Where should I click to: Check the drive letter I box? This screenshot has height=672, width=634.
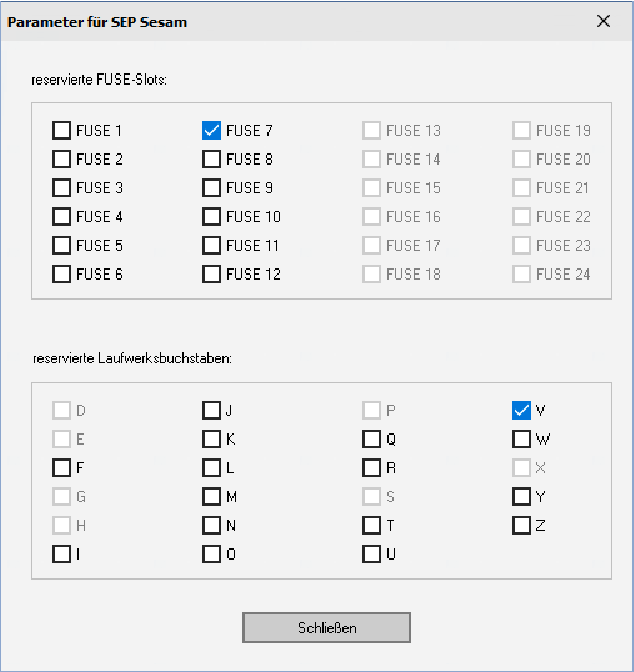click(62, 554)
